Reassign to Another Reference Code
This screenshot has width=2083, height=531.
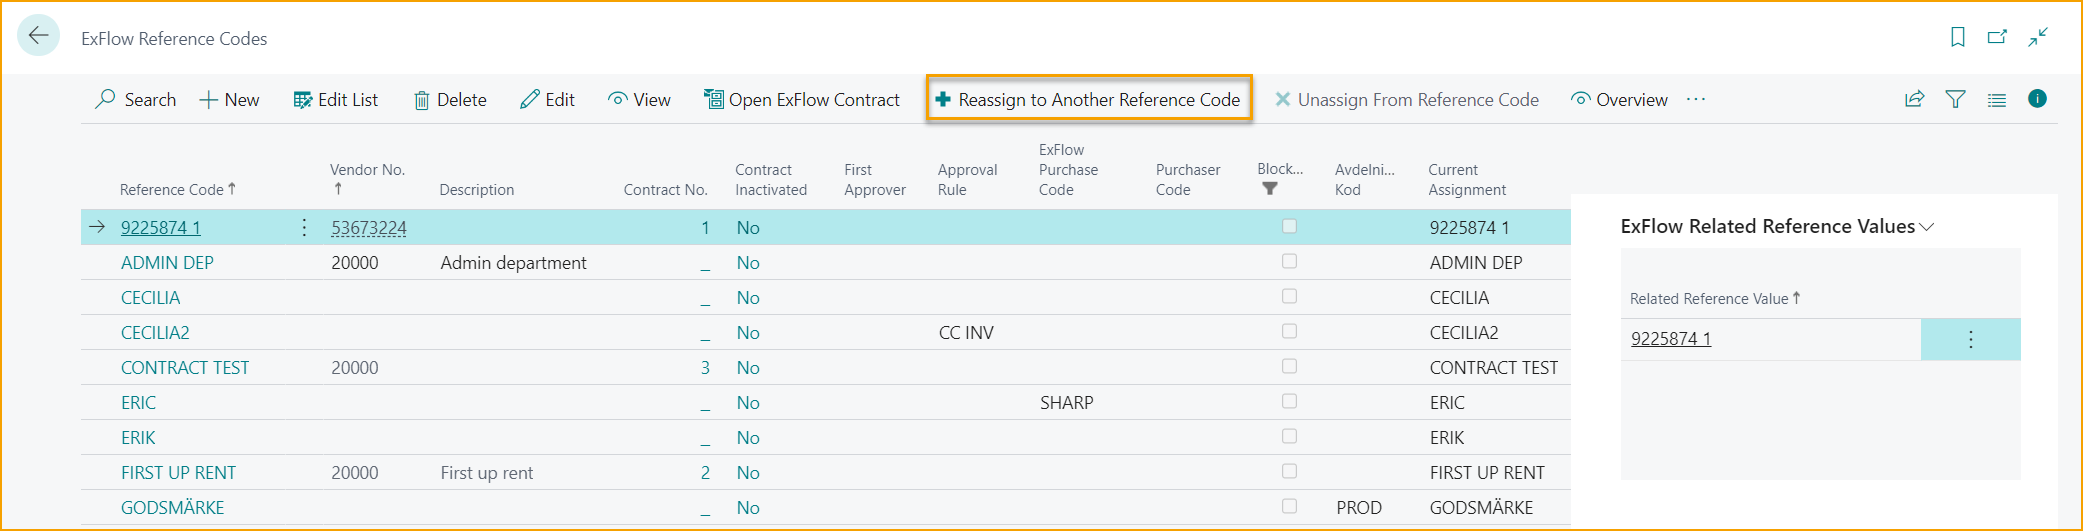1088,99
